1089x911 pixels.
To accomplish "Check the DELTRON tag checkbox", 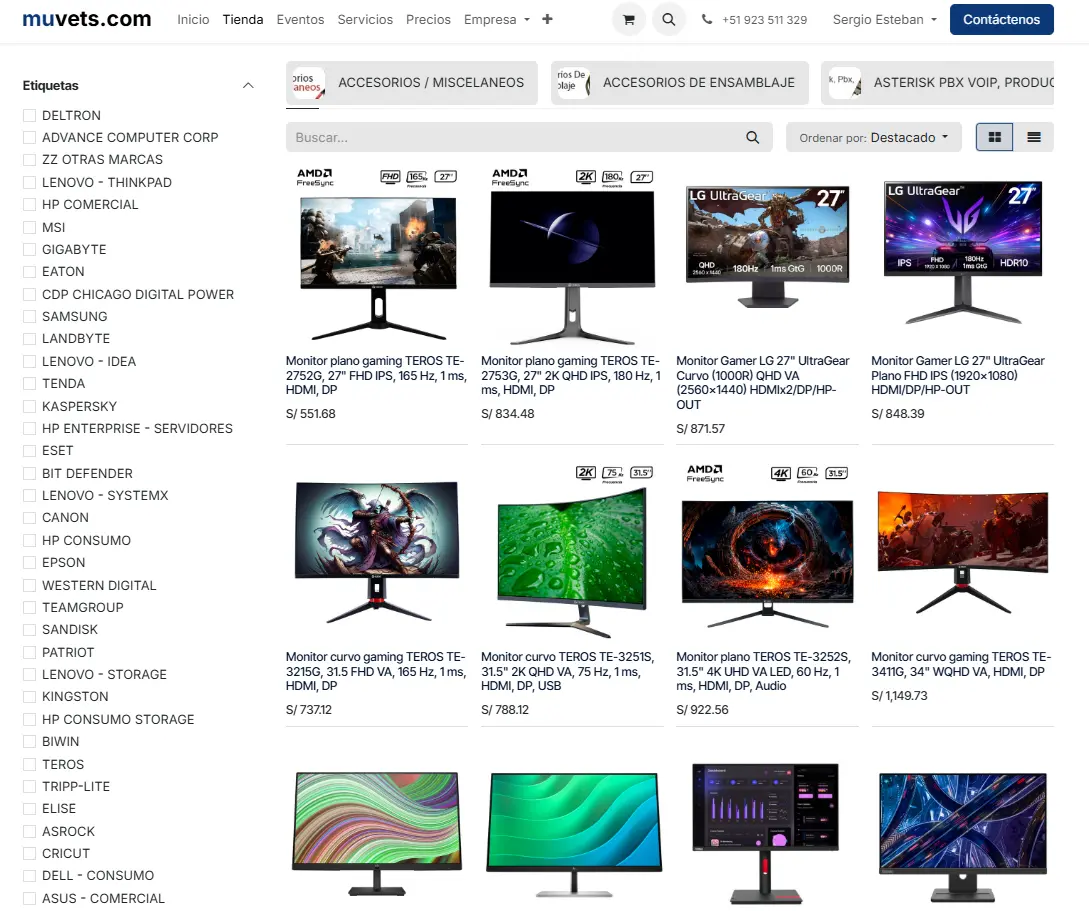I will tap(29, 115).
